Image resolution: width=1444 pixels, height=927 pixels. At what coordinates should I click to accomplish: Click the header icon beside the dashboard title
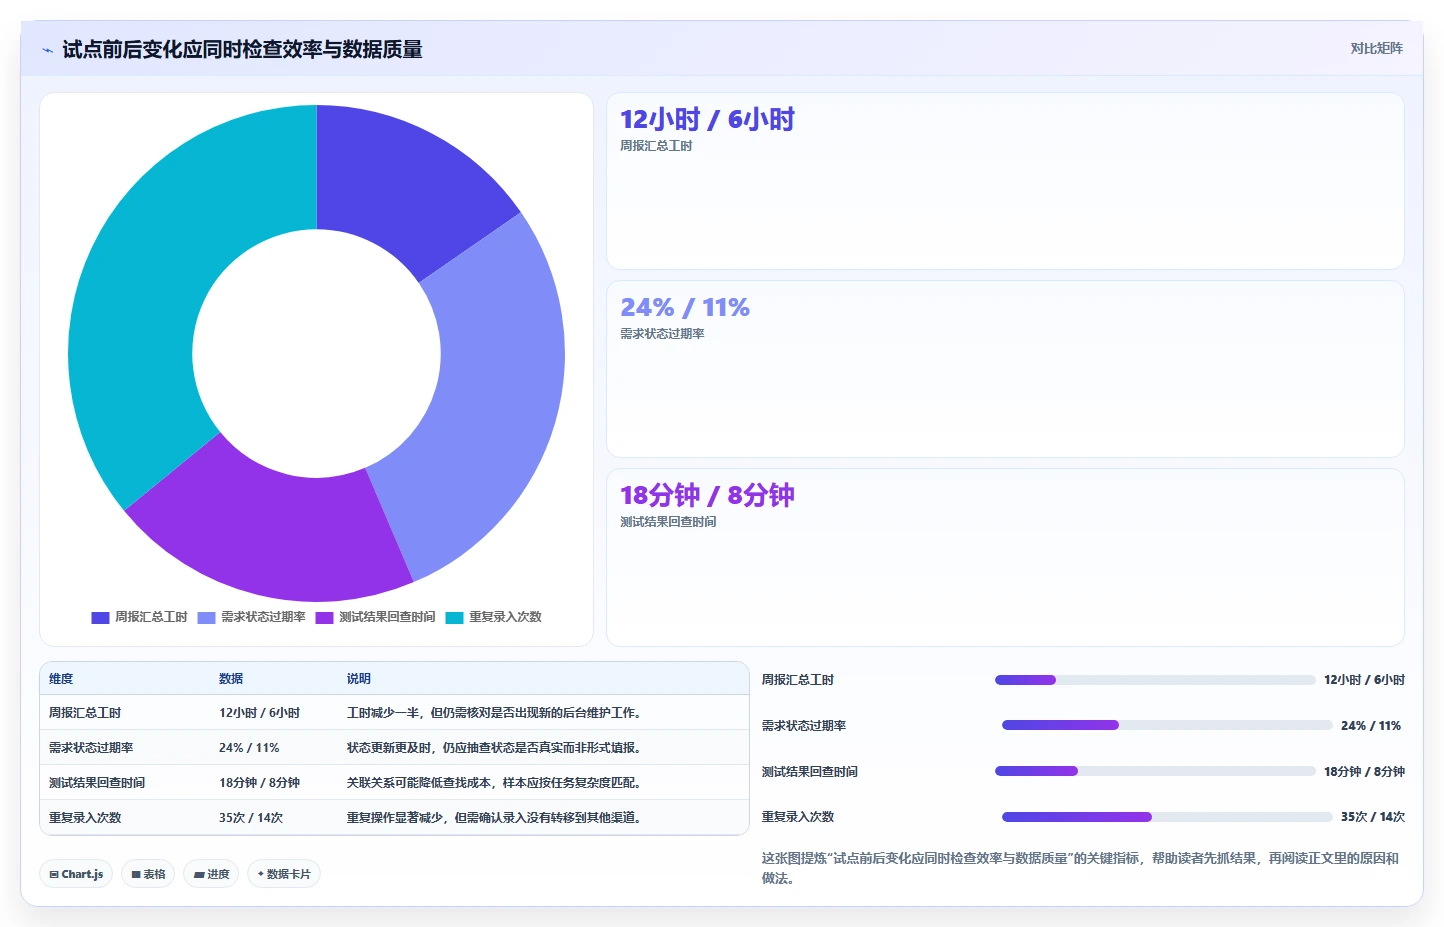(47, 50)
